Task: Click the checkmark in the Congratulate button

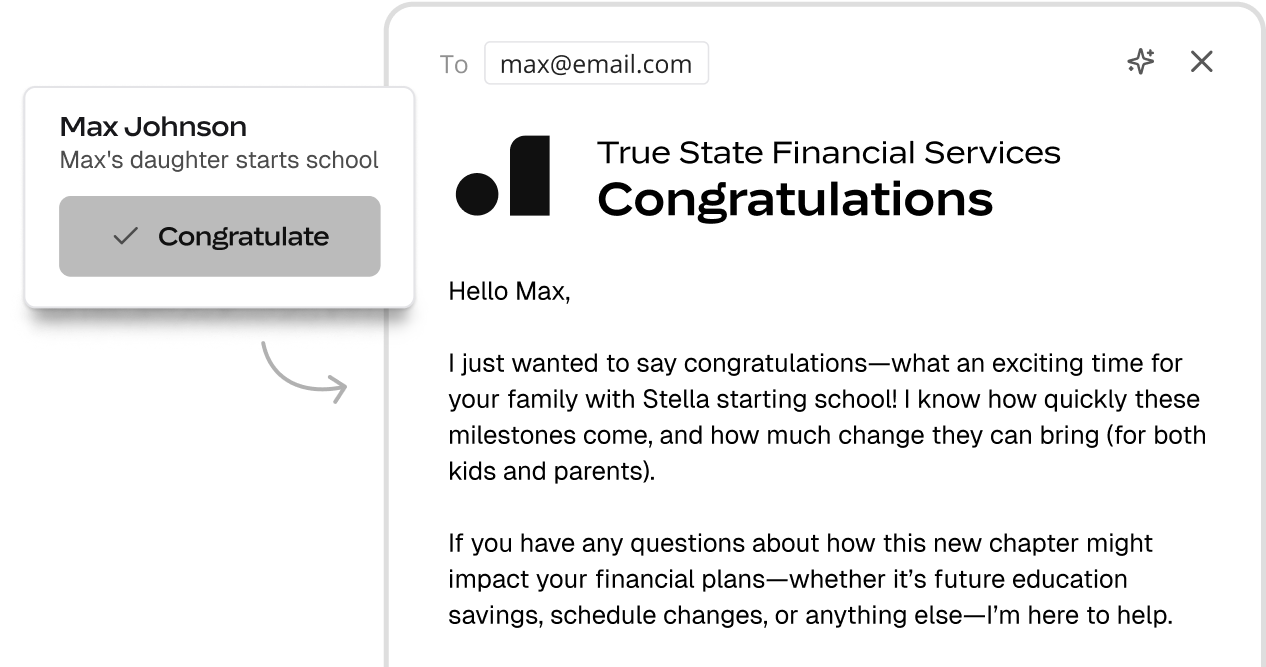Action: (125, 236)
